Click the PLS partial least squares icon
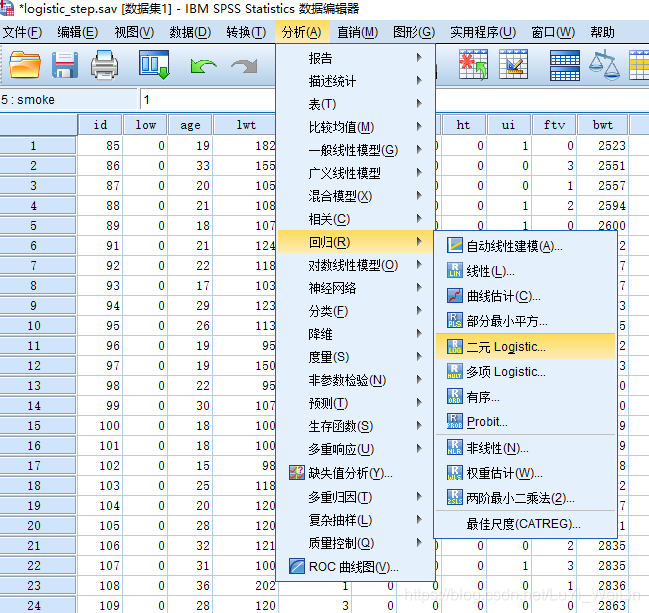Screen dimensions: 649x613 click(x=454, y=320)
